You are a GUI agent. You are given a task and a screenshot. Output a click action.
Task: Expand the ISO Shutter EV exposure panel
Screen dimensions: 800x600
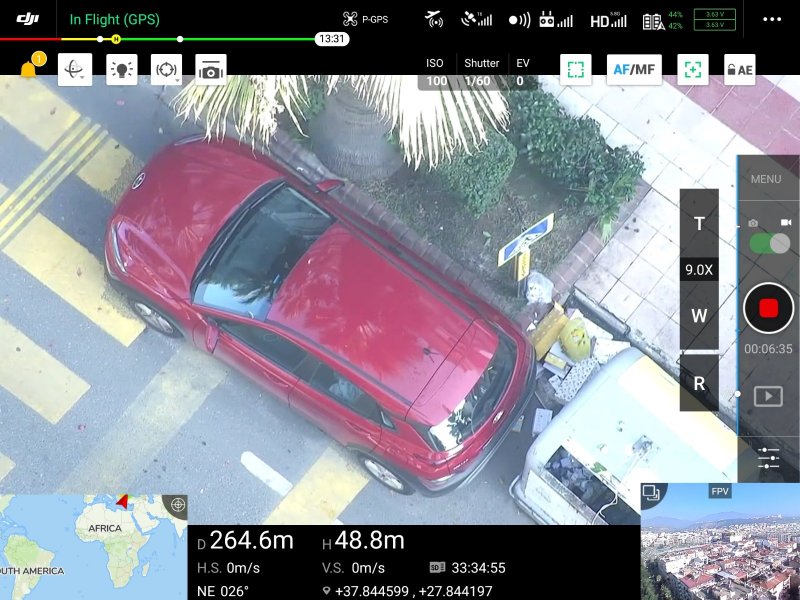tap(478, 72)
